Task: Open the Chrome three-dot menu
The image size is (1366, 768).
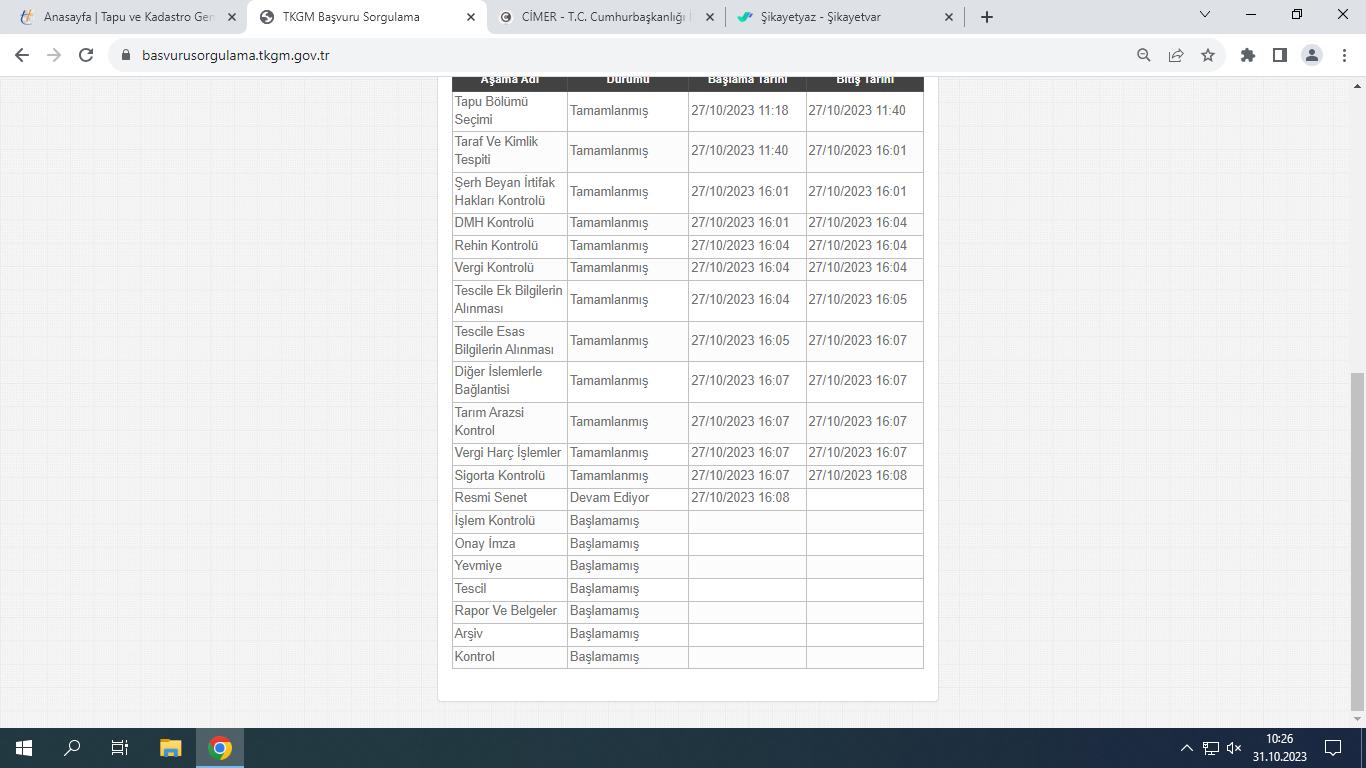Action: pyautogui.click(x=1344, y=55)
